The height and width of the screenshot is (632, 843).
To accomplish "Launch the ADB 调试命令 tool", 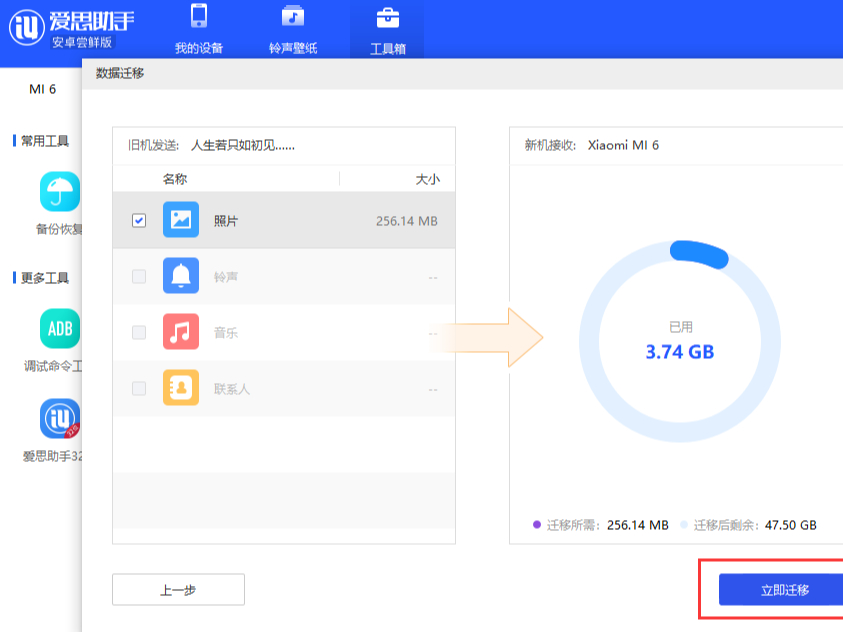I will [60, 328].
